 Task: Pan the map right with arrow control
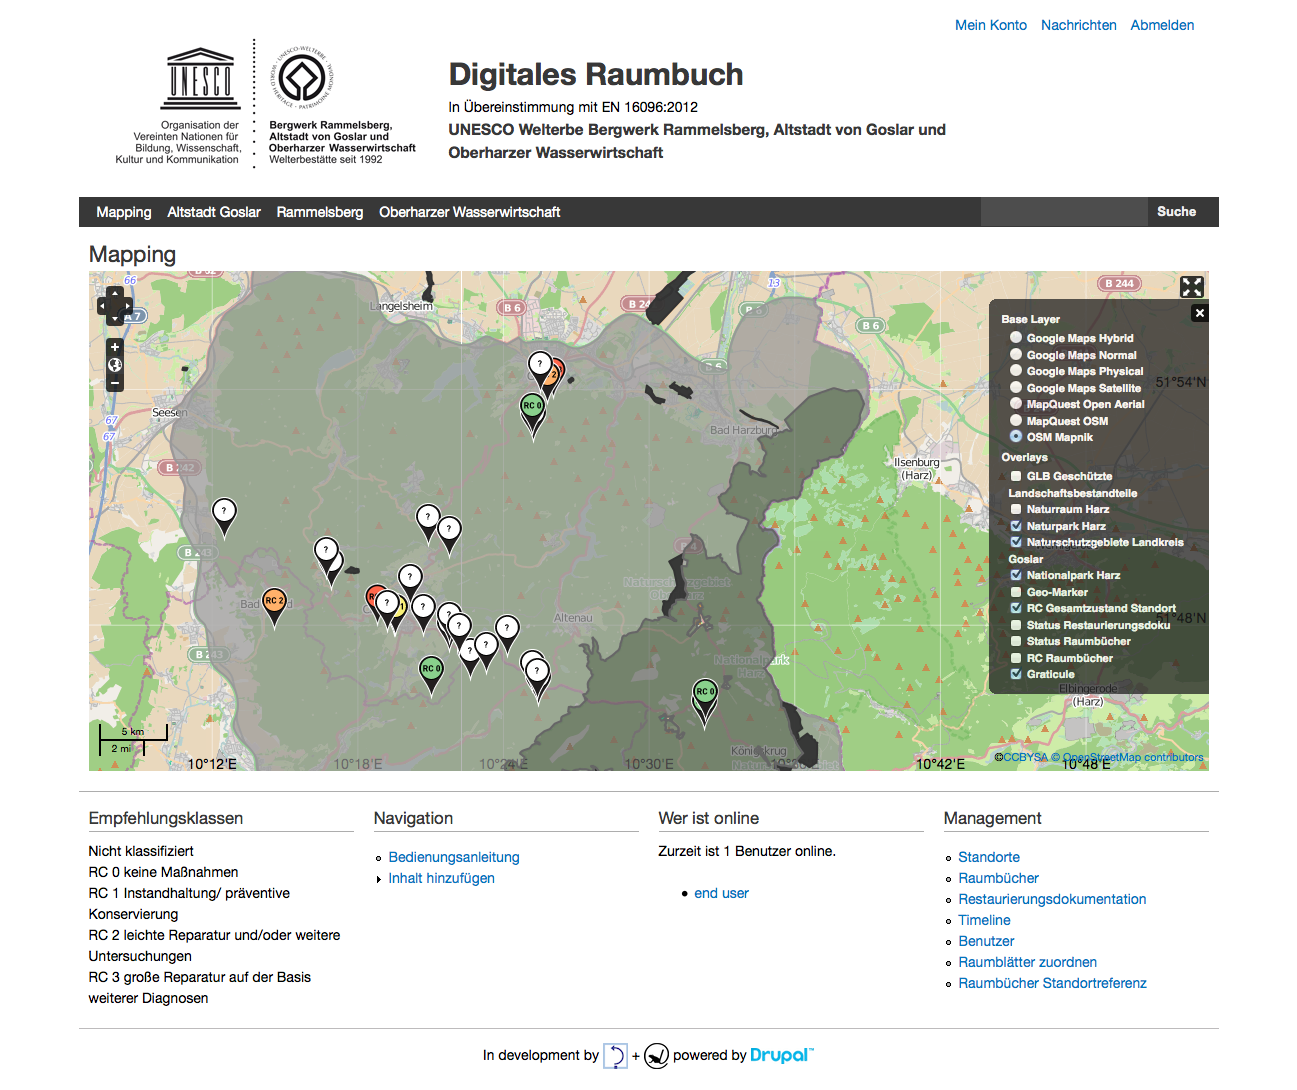click(127, 305)
